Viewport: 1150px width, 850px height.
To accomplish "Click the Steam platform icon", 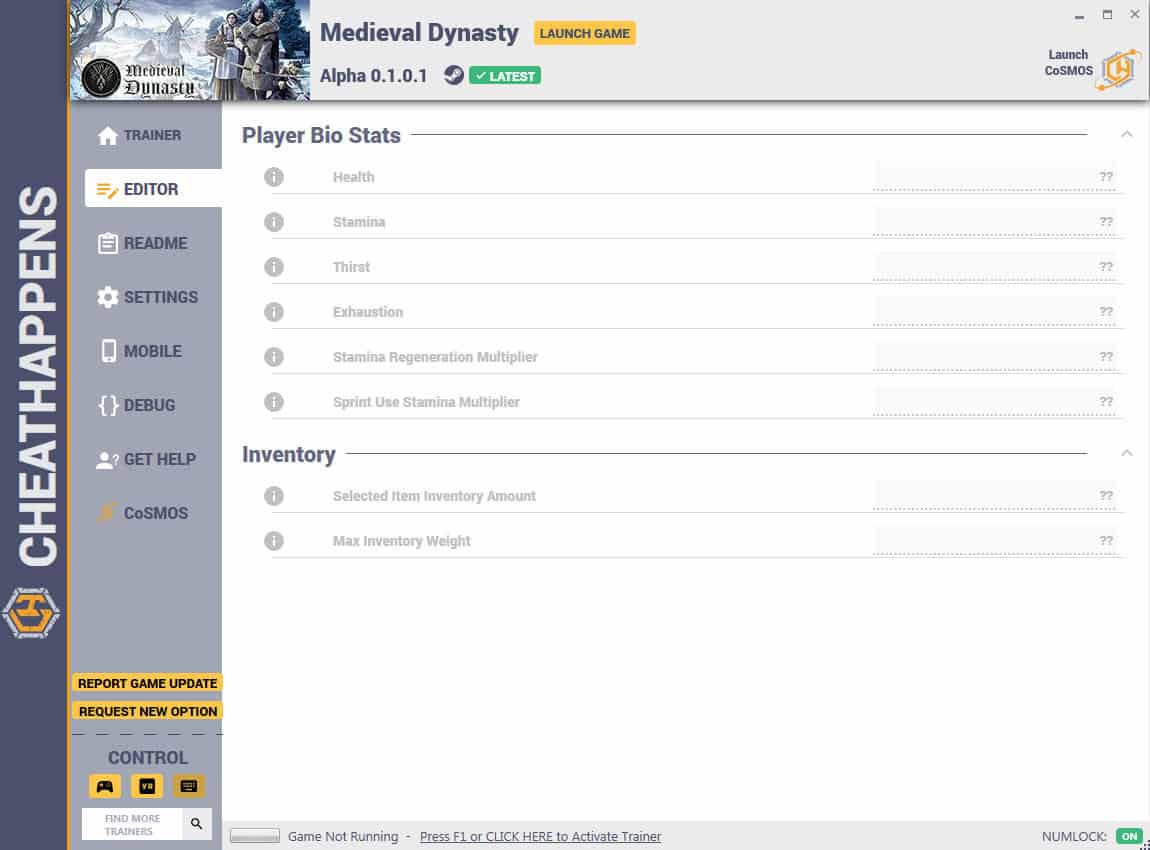I will click(454, 76).
